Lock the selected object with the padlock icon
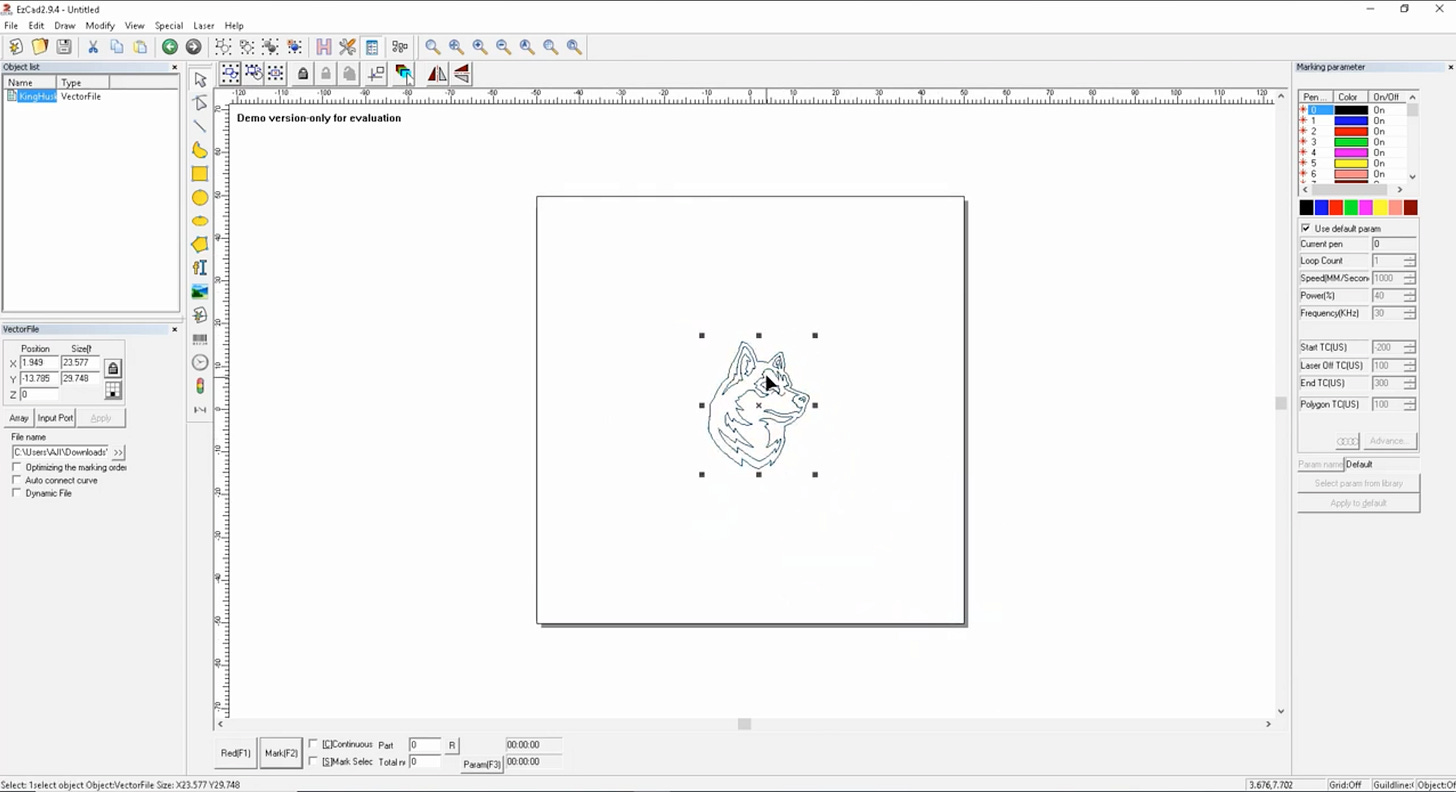 [303, 73]
